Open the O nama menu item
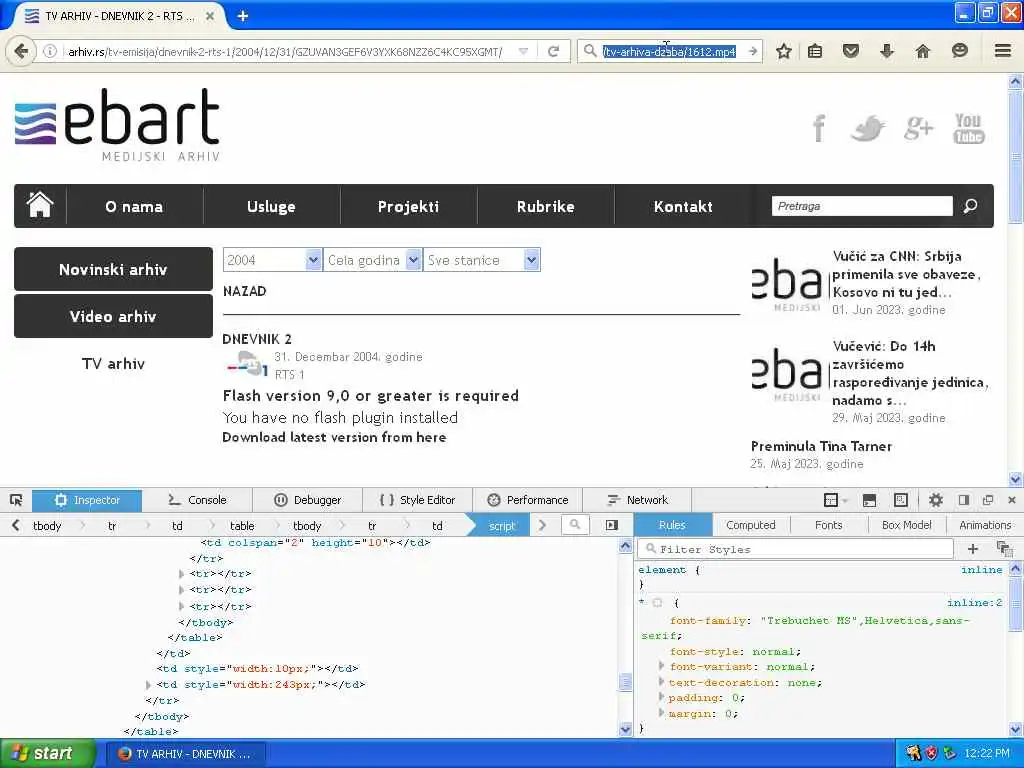 (x=134, y=206)
